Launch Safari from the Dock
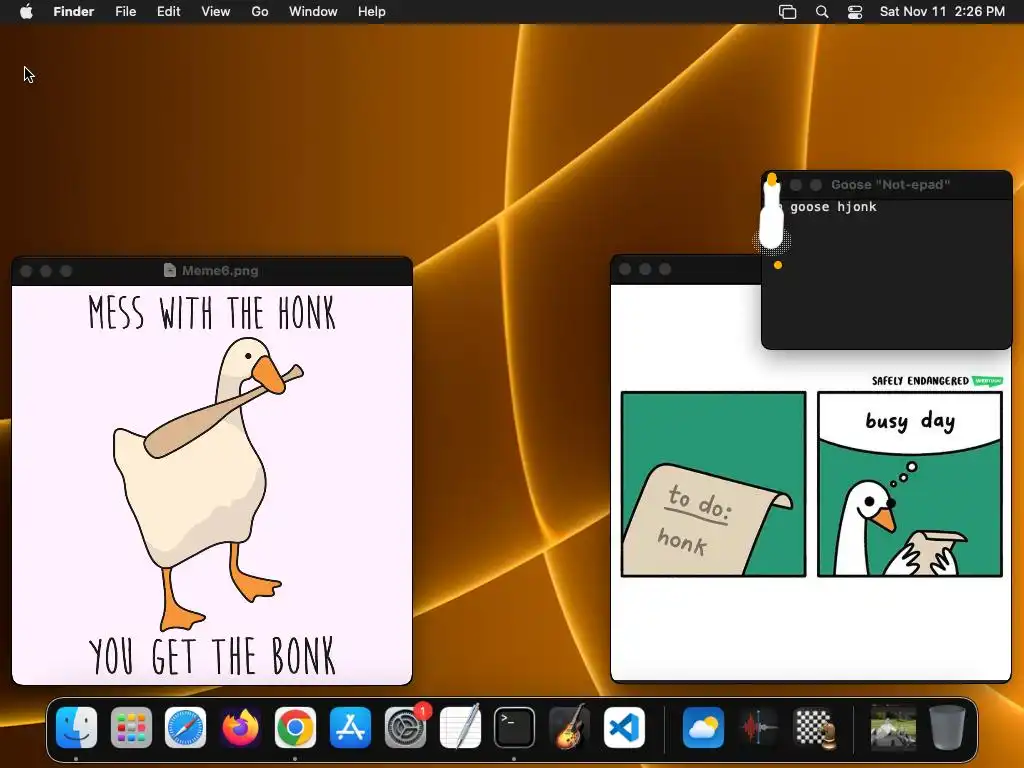The height and width of the screenshot is (768, 1024). (x=185, y=727)
